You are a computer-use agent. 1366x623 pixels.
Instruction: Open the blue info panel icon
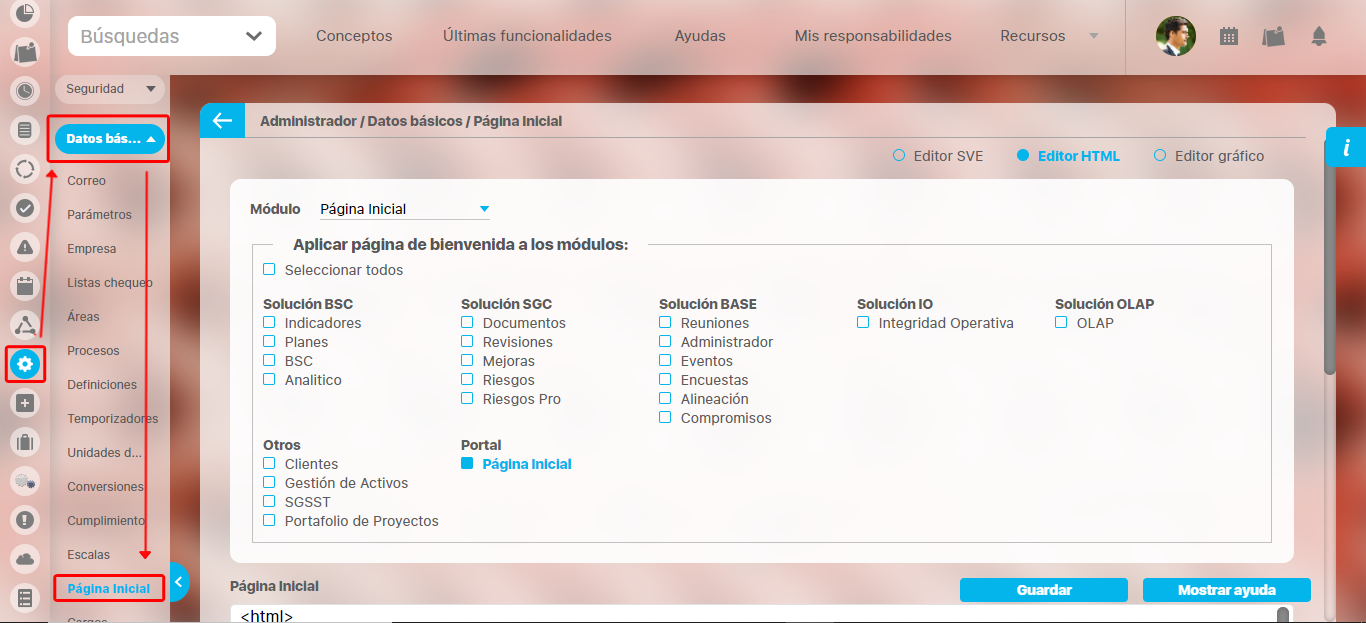coord(1346,148)
